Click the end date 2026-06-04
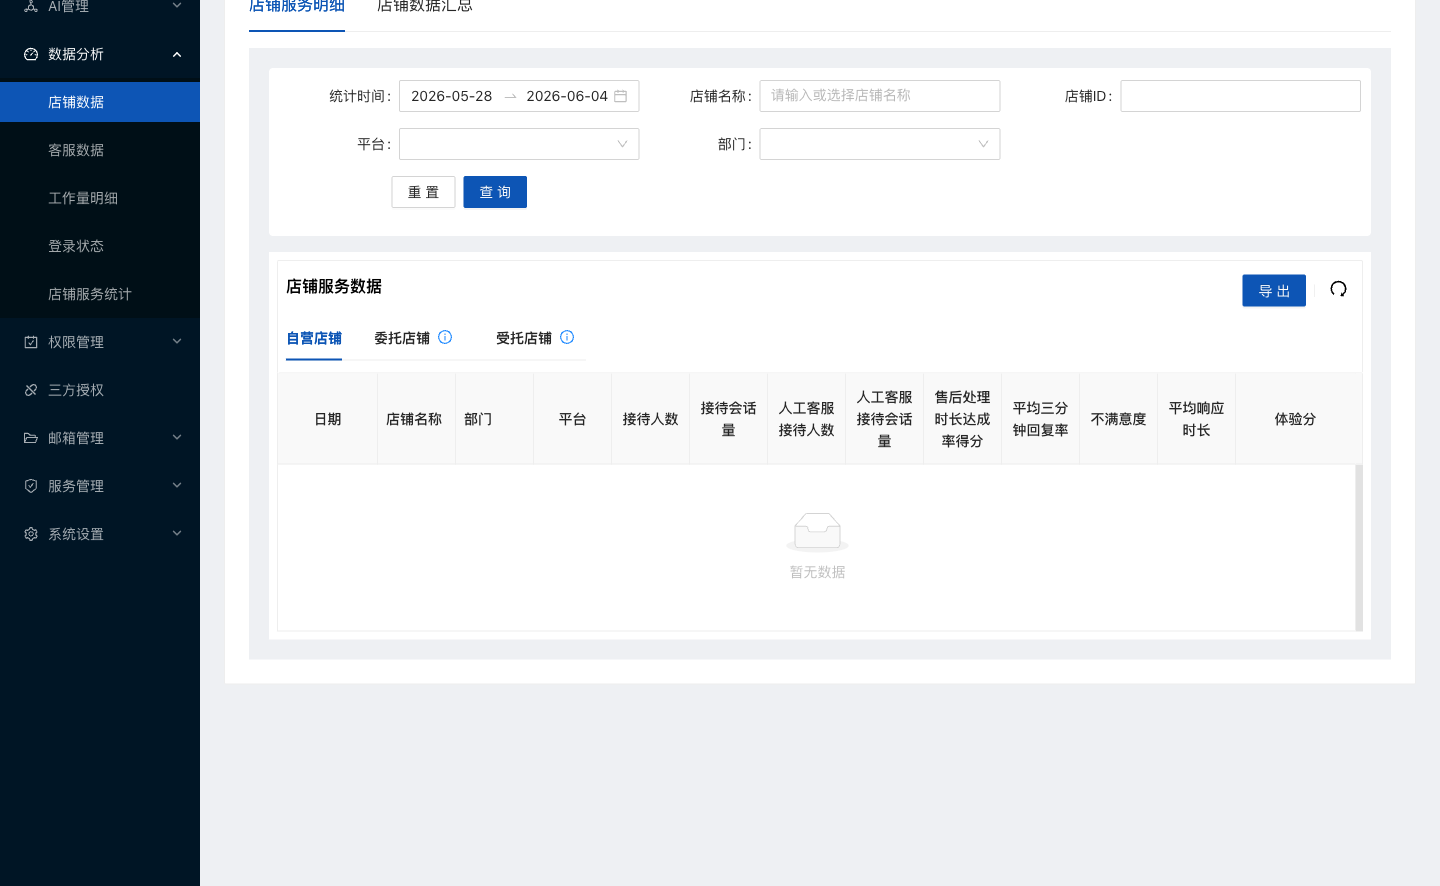Viewport: 1440px width, 886px height. 567,96
